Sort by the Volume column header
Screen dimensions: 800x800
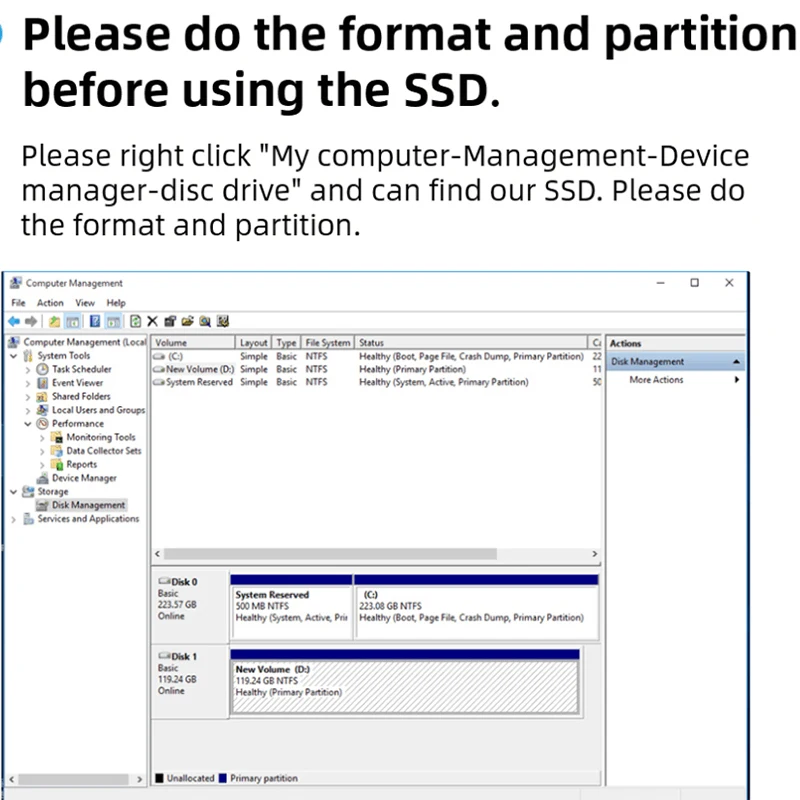coord(193,342)
